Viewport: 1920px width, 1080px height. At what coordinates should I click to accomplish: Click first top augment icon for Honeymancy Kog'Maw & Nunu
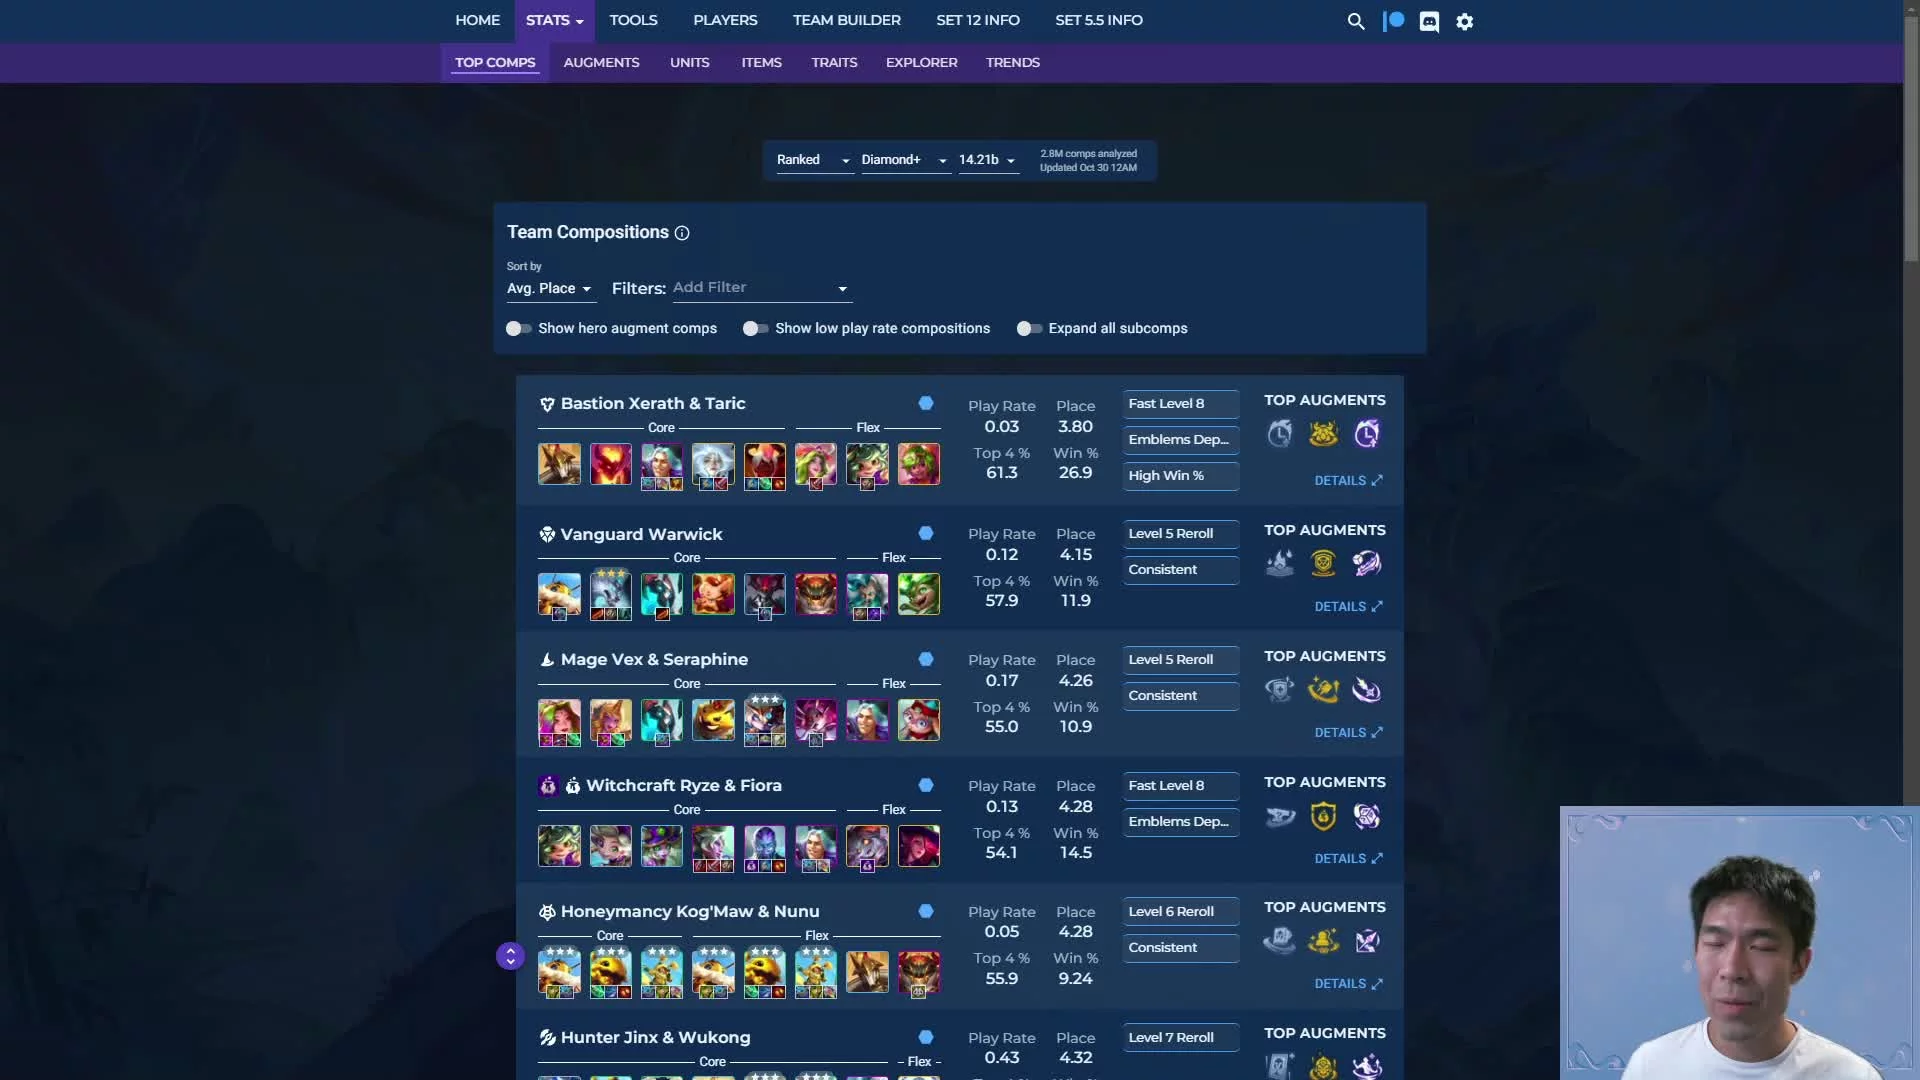[x=1280, y=941]
